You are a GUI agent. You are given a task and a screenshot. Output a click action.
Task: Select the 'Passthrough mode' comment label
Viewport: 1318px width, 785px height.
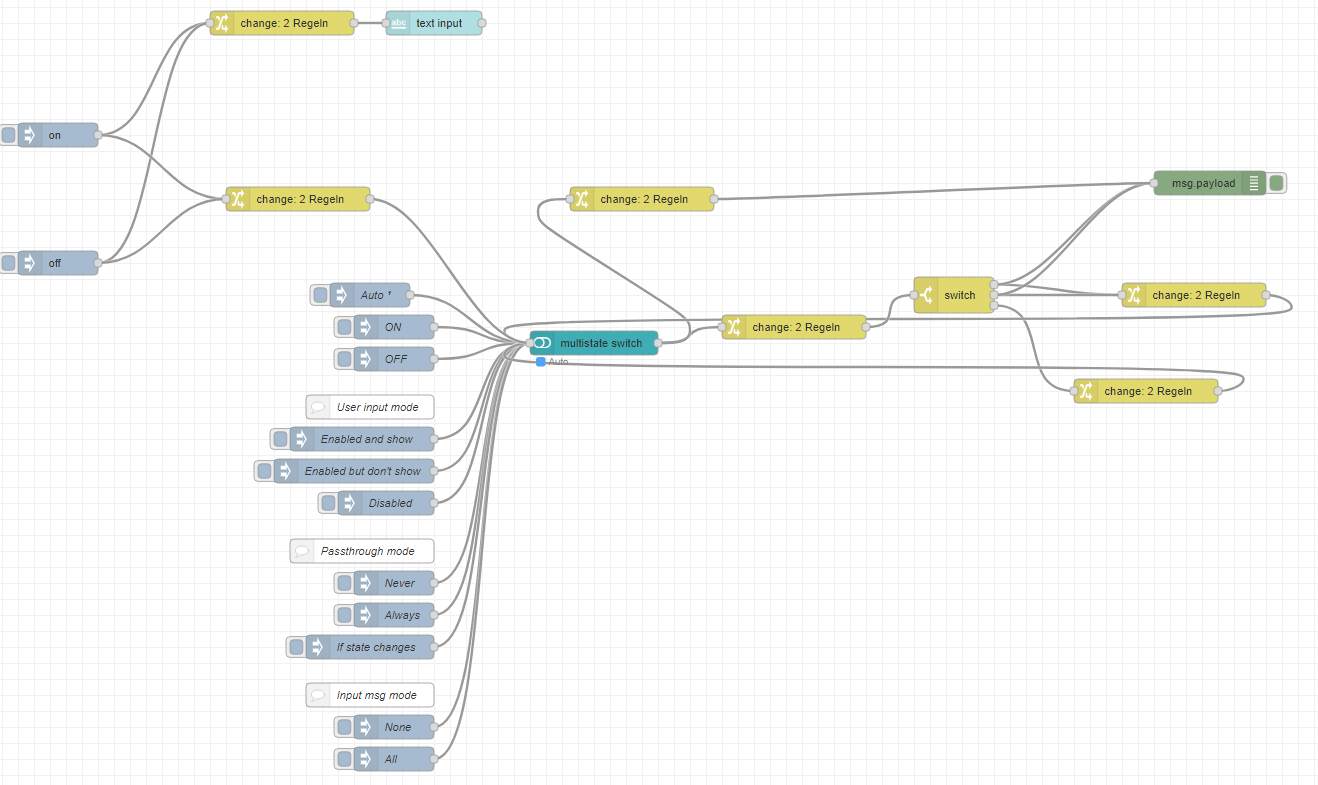[368, 551]
